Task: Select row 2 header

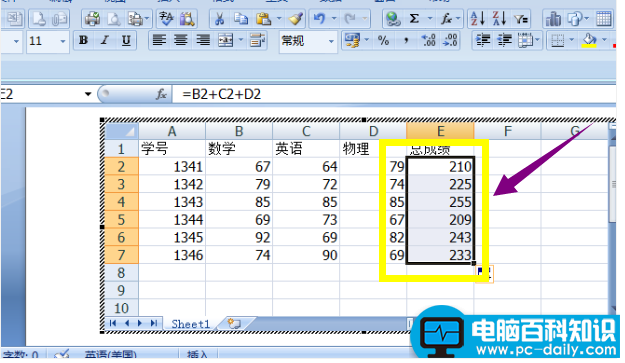Action: (x=121, y=167)
